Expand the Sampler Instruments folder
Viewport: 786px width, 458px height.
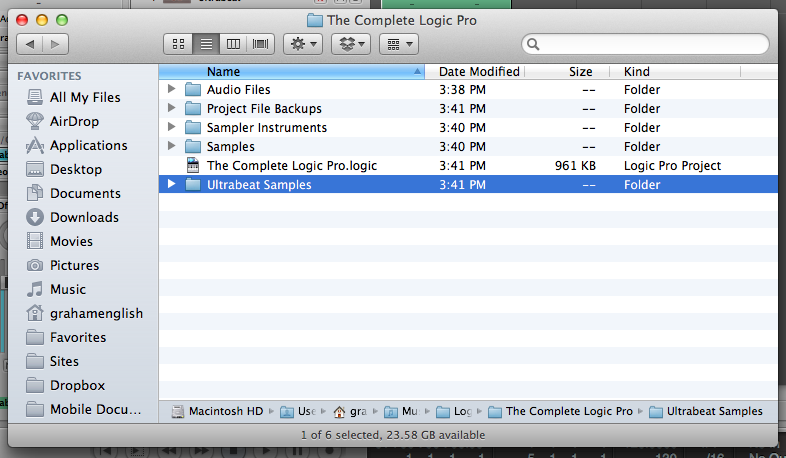(x=172, y=128)
